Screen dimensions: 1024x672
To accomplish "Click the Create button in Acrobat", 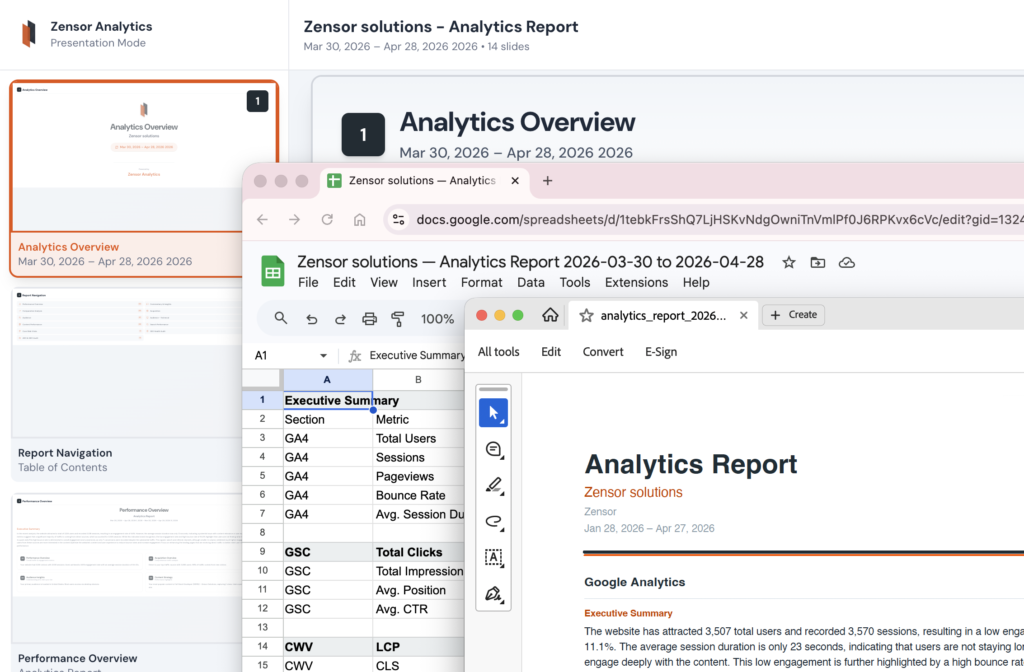I will [793, 314].
